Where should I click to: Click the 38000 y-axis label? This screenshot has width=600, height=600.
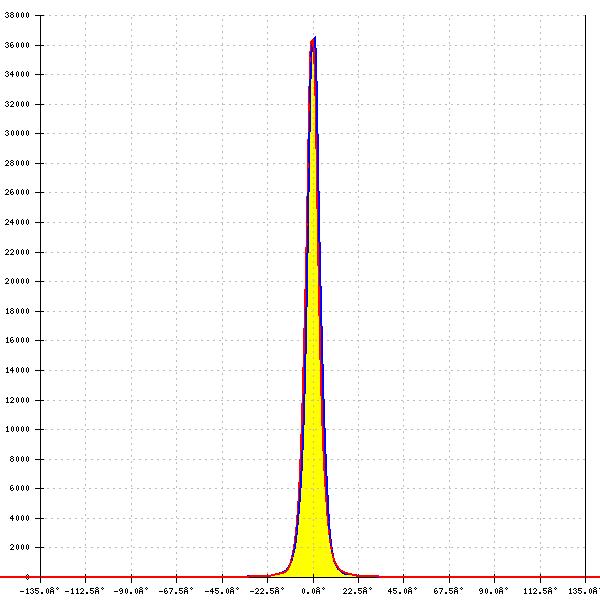pos(17,15)
